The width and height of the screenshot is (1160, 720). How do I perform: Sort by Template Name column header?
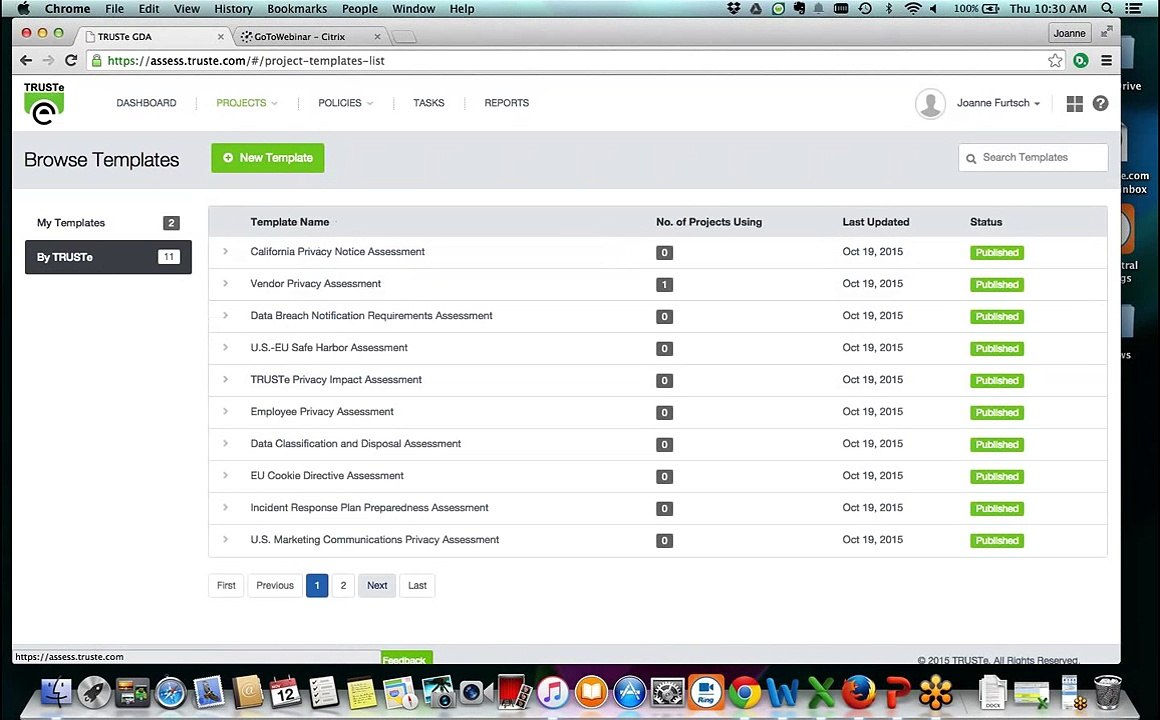tap(290, 222)
